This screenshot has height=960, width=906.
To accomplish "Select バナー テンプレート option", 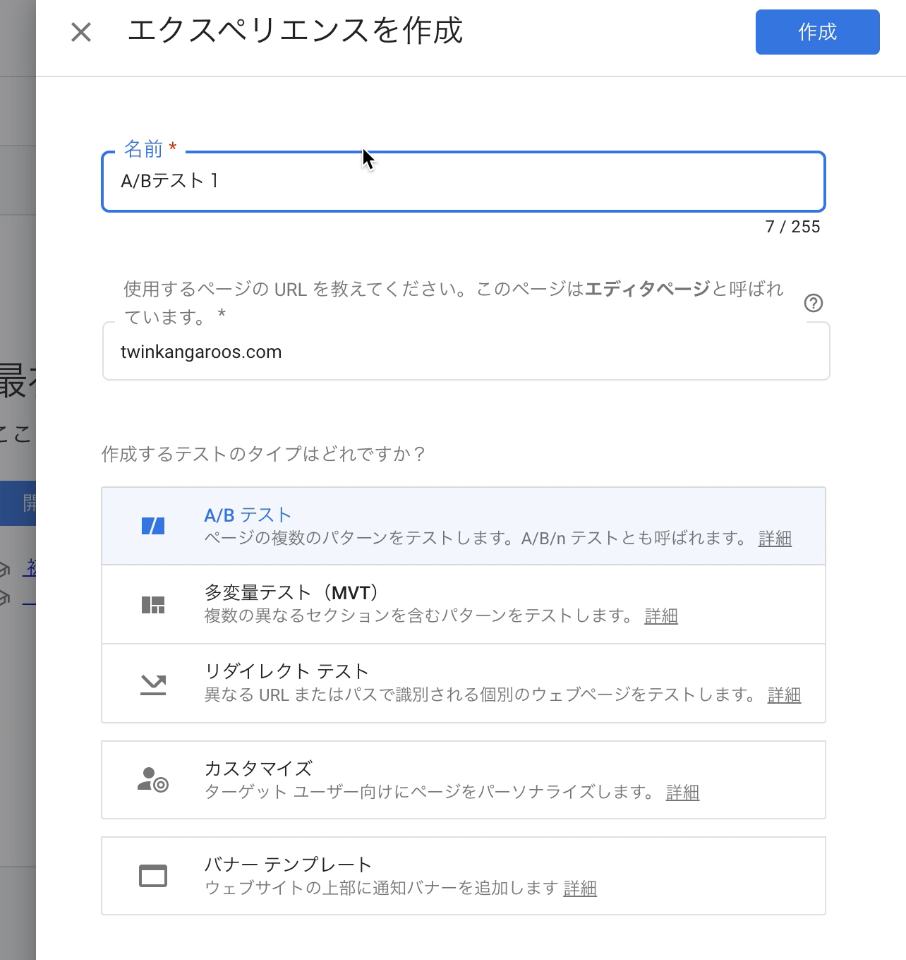I will 463,876.
